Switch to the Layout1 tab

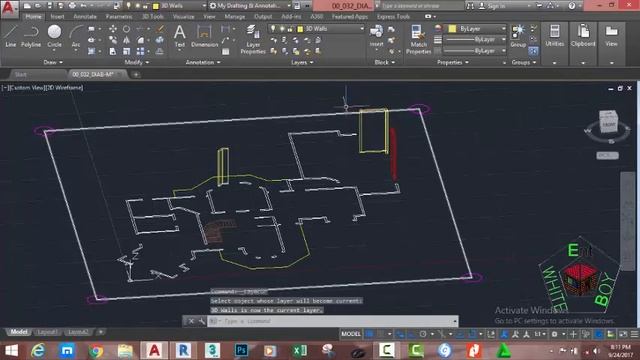(47, 332)
